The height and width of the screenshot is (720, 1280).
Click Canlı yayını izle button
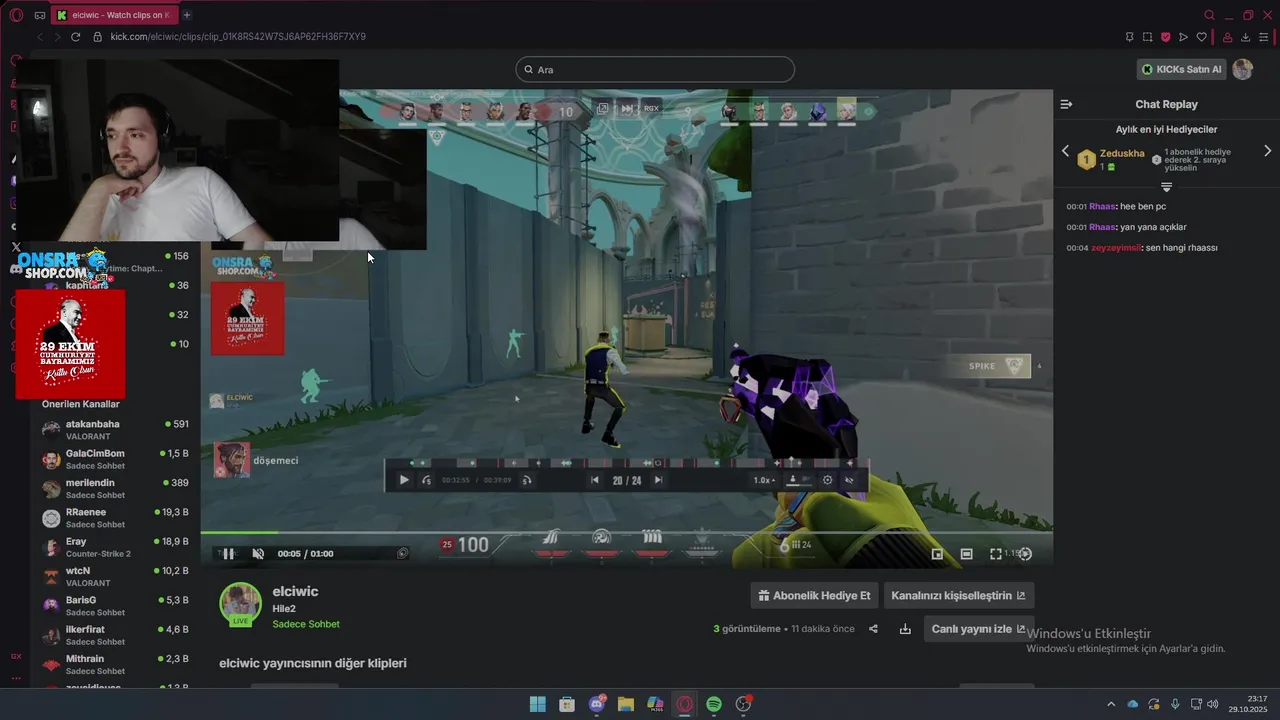coord(978,629)
